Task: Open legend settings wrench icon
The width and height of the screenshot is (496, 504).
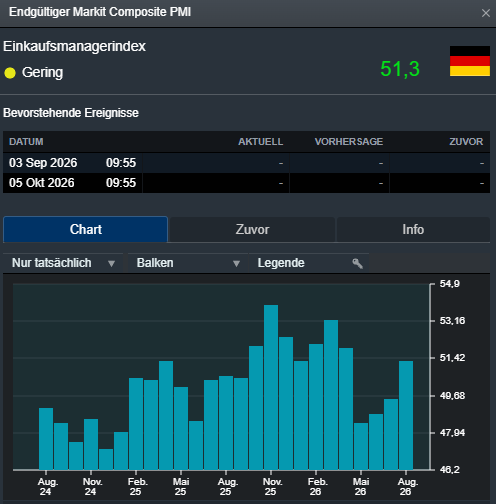Action: click(x=357, y=263)
